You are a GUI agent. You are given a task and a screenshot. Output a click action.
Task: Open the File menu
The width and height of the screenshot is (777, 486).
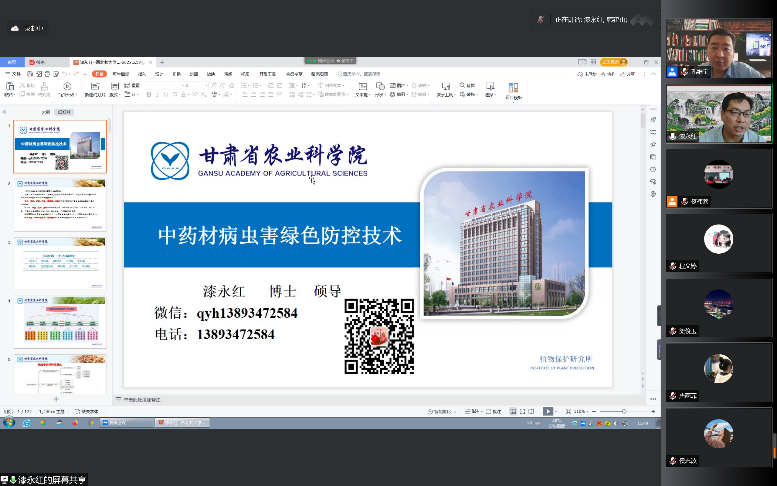(x=13, y=74)
